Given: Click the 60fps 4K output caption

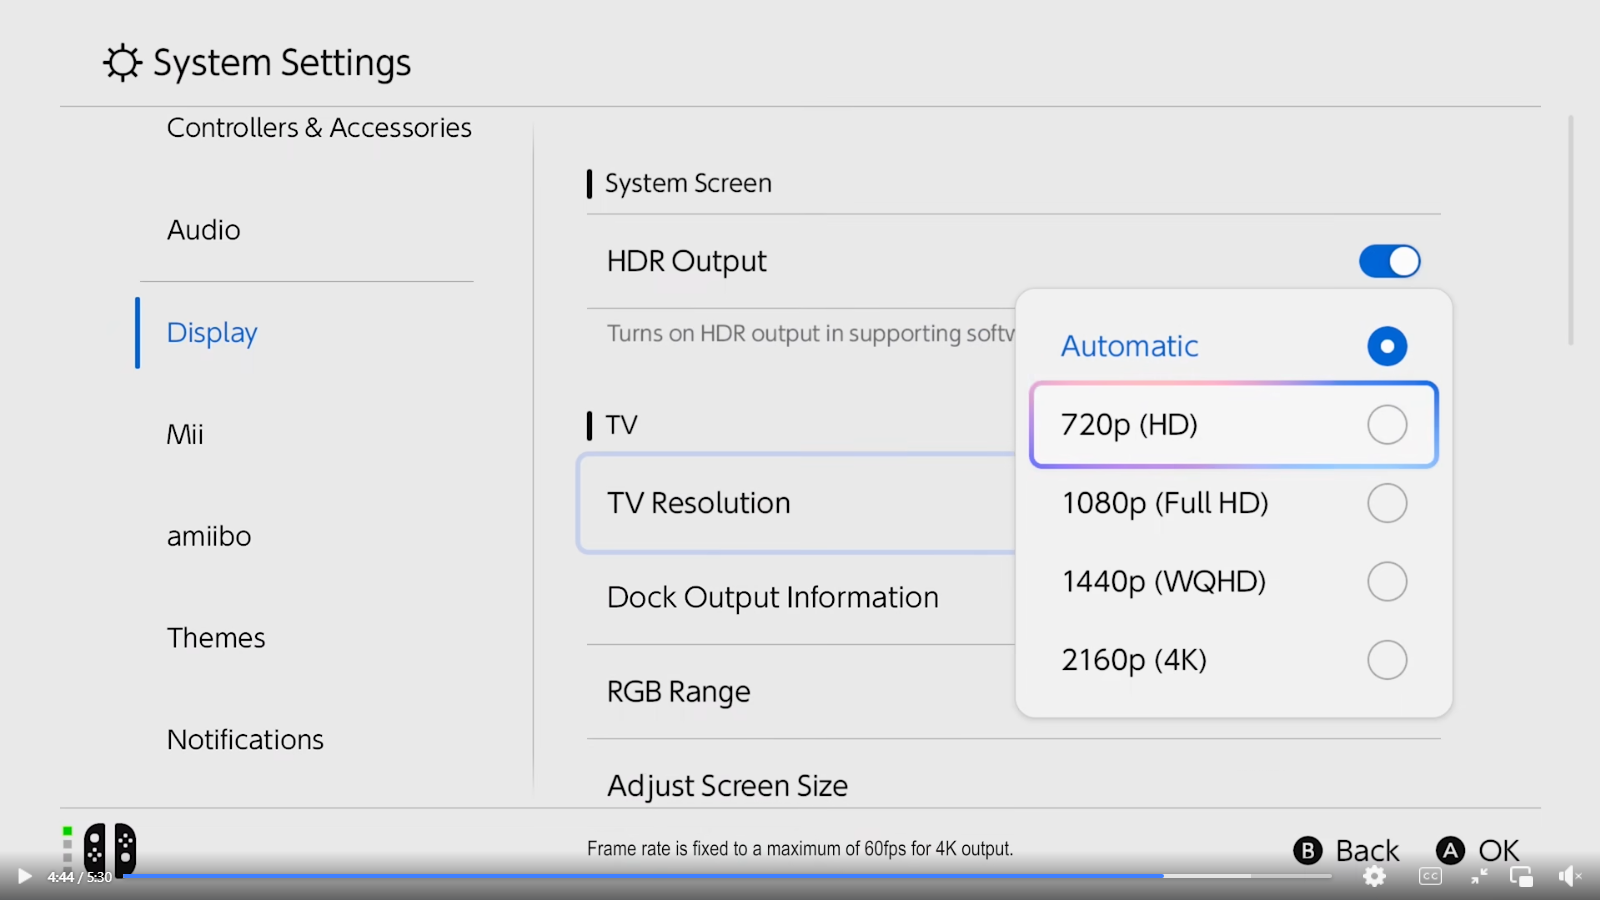Looking at the screenshot, I should 800,848.
